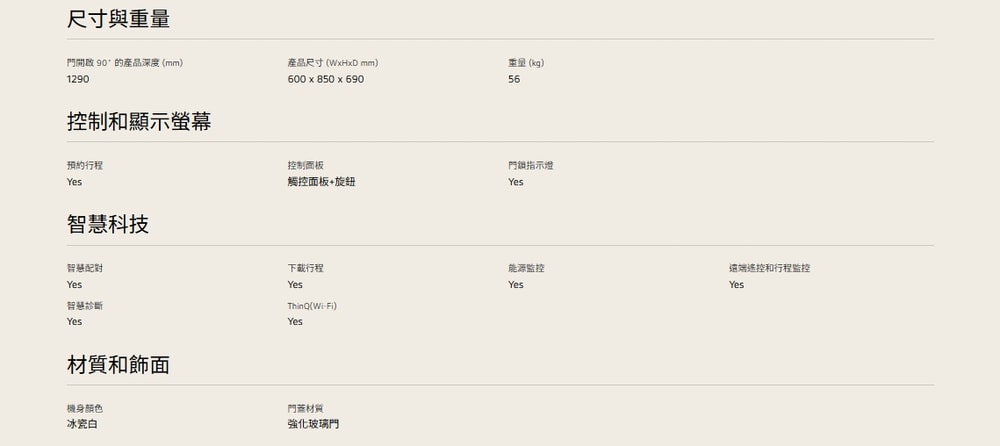This screenshot has width=1000, height=446.
Task: Click the 尺寸與重量 section heading
Action: click(118, 18)
